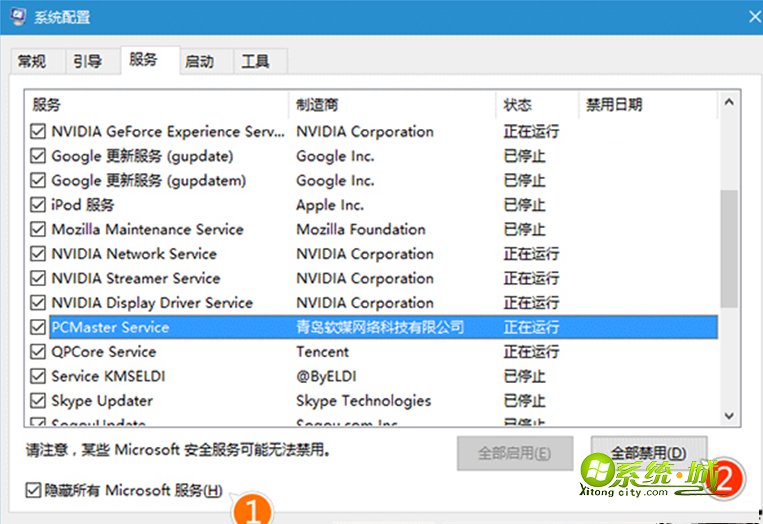This screenshot has width=763, height=524.
Task: Click Mozilla Foundation manufacturer cell
Action: [x=361, y=229]
